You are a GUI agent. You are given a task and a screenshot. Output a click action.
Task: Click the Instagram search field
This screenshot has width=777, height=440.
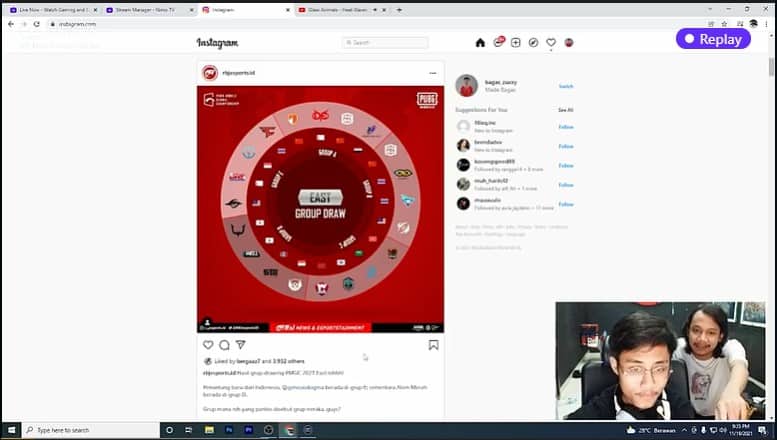pyautogui.click(x=385, y=43)
